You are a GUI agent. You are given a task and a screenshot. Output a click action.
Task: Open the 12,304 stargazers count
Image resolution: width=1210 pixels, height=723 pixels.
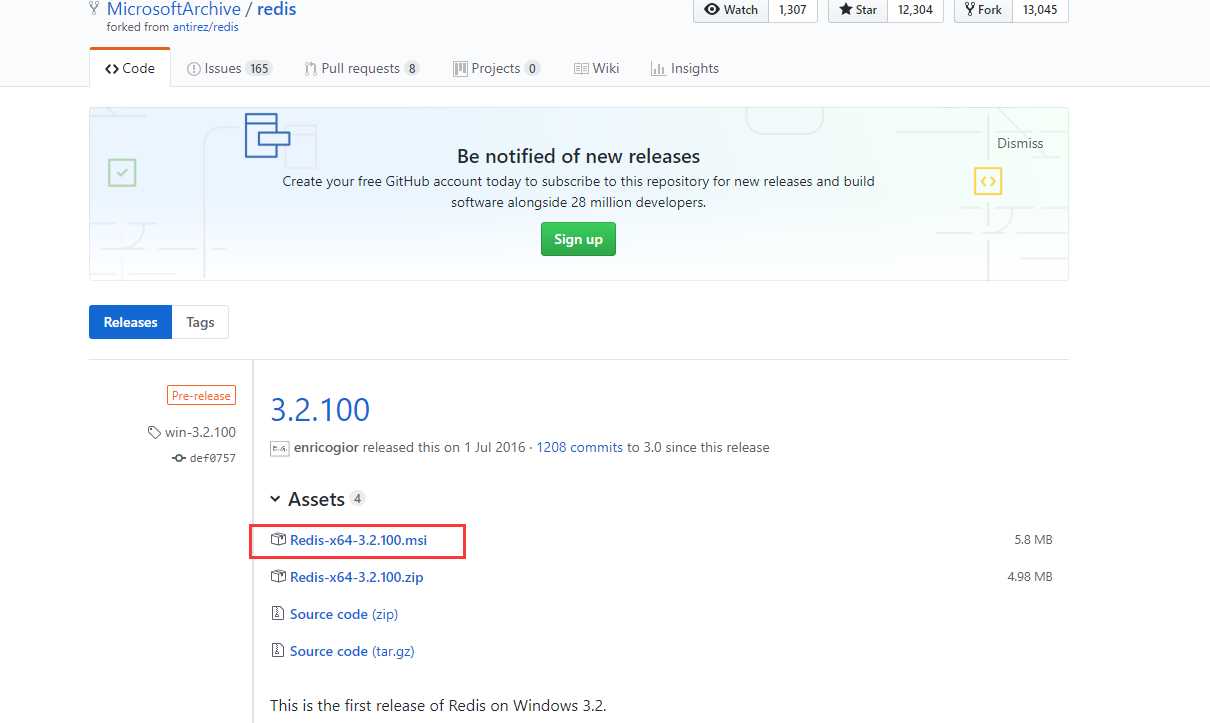click(915, 9)
